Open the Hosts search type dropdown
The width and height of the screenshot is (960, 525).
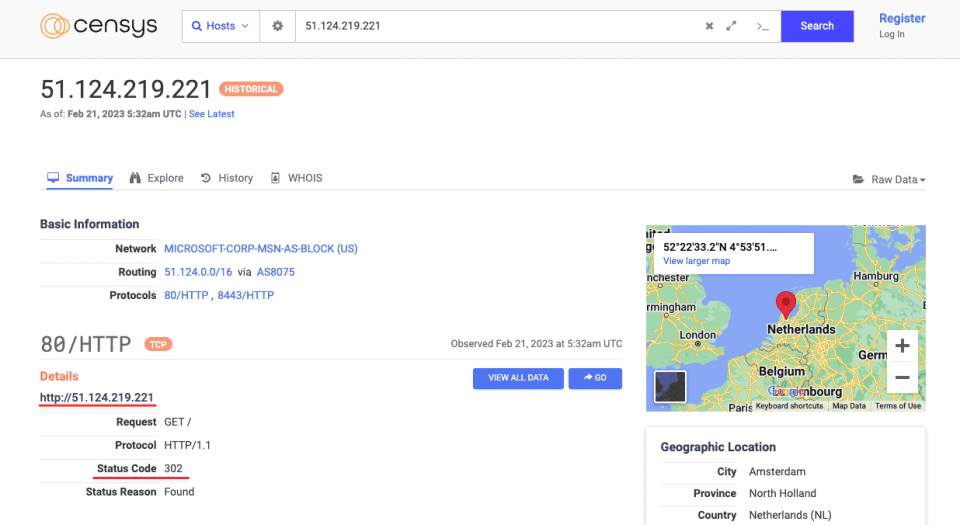[x=221, y=26]
